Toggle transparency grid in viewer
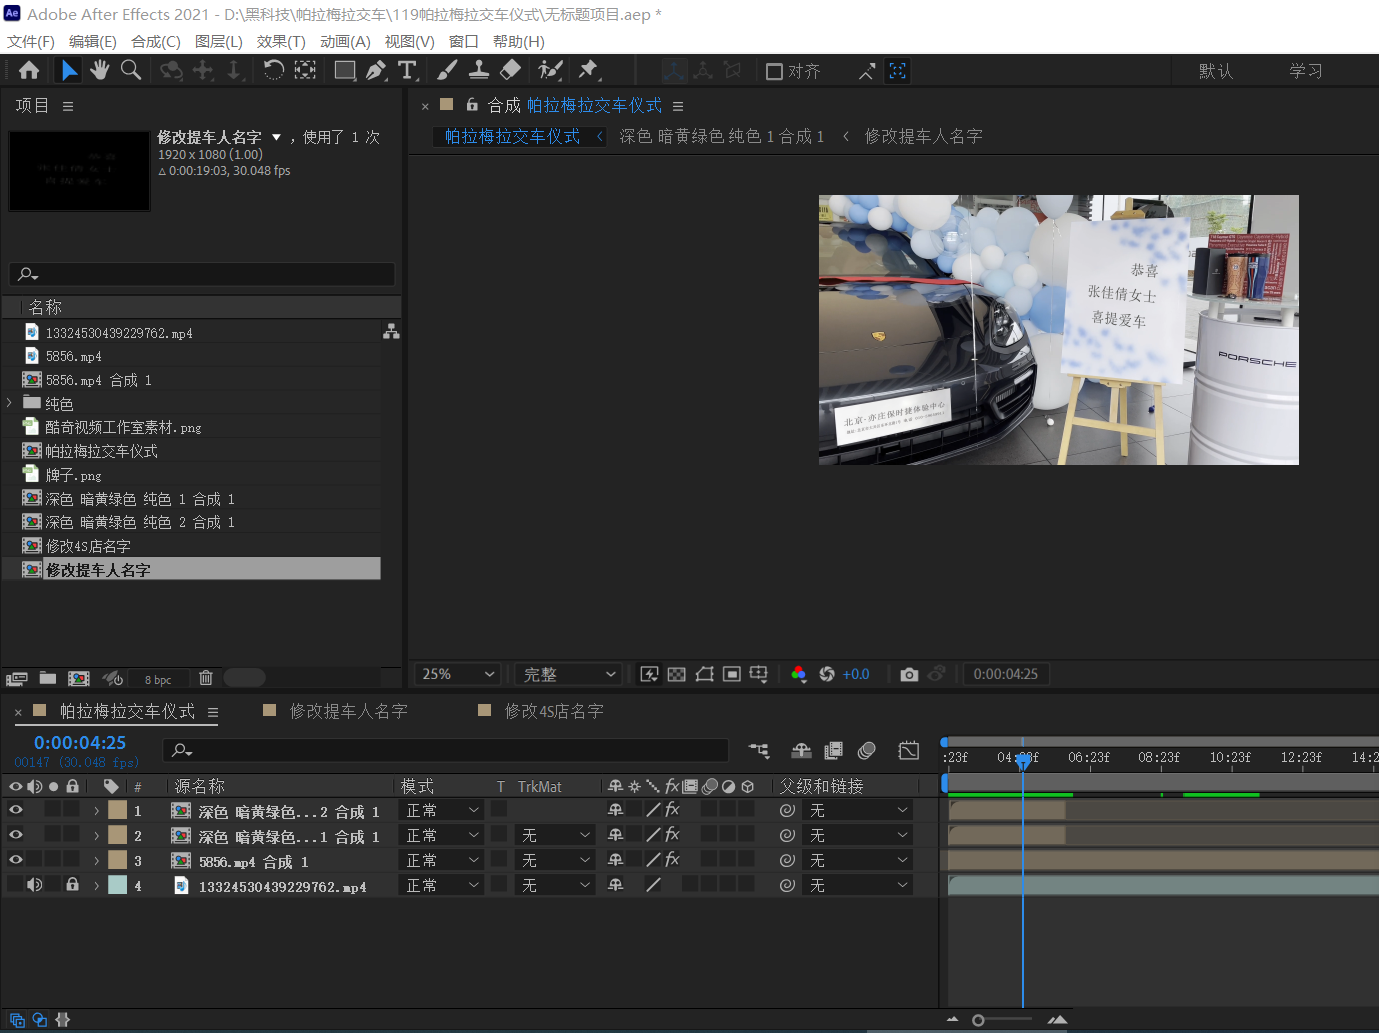The height and width of the screenshot is (1033, 1379). click(677, 674)
